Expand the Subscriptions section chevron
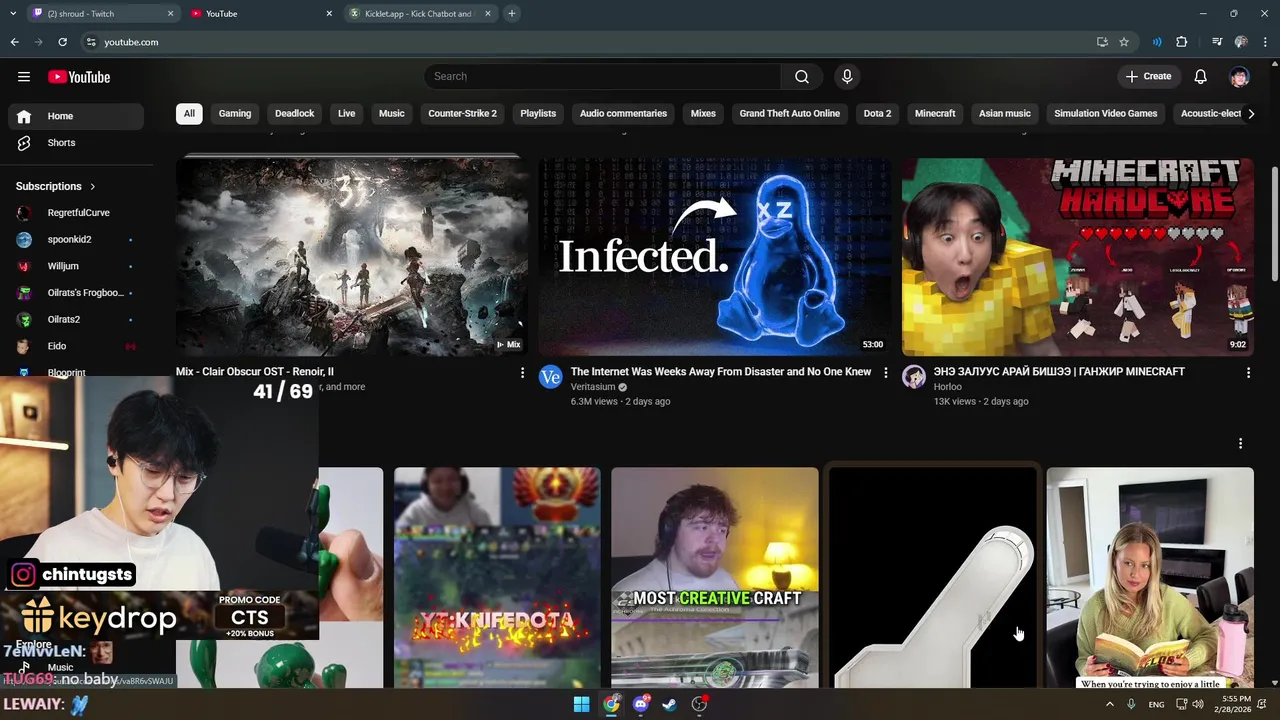Screen dimensions: 1280x720 (92, 187)
